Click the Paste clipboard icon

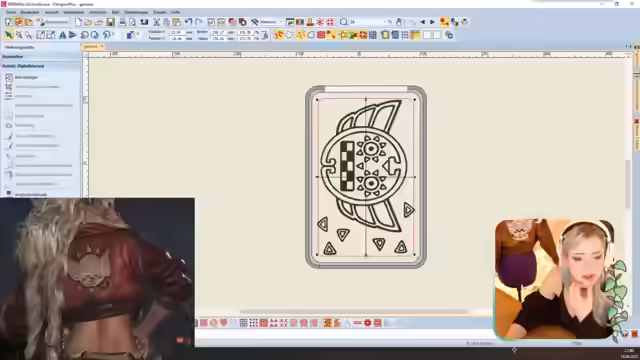tap(176, 22)
